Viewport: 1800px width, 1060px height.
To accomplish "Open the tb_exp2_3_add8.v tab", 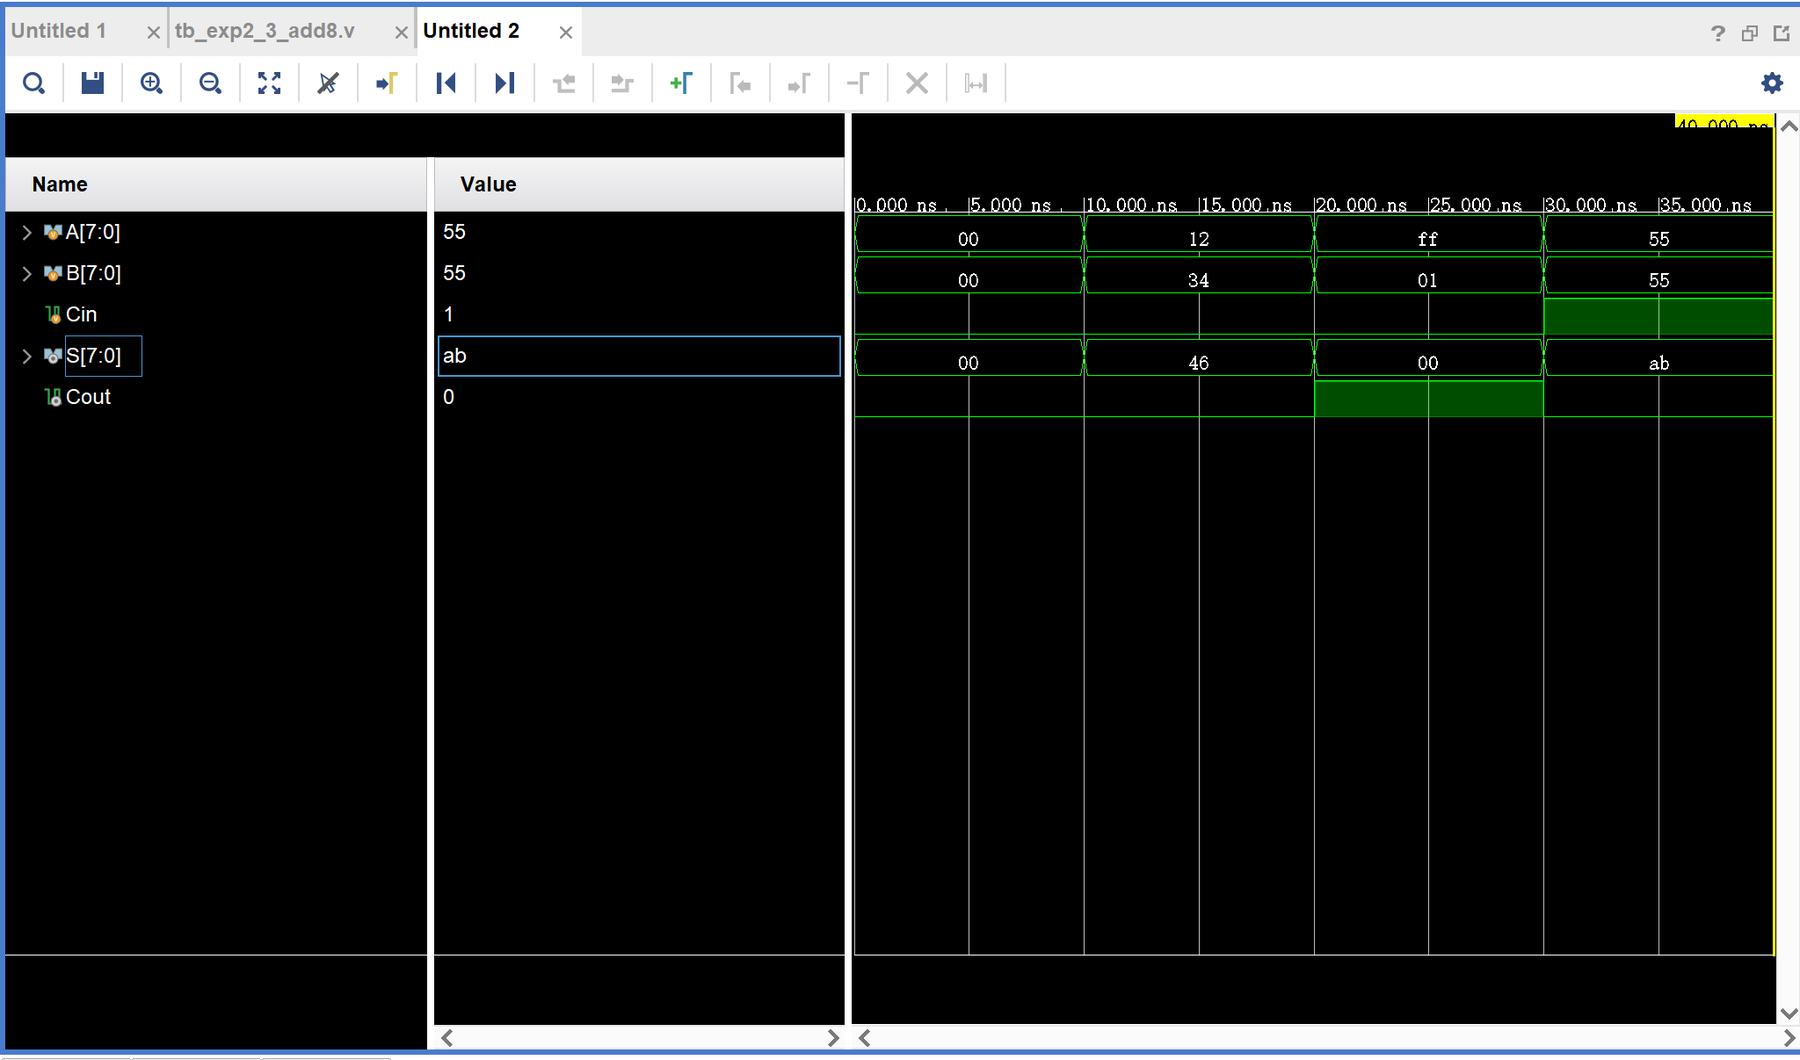I will point(265,31).
